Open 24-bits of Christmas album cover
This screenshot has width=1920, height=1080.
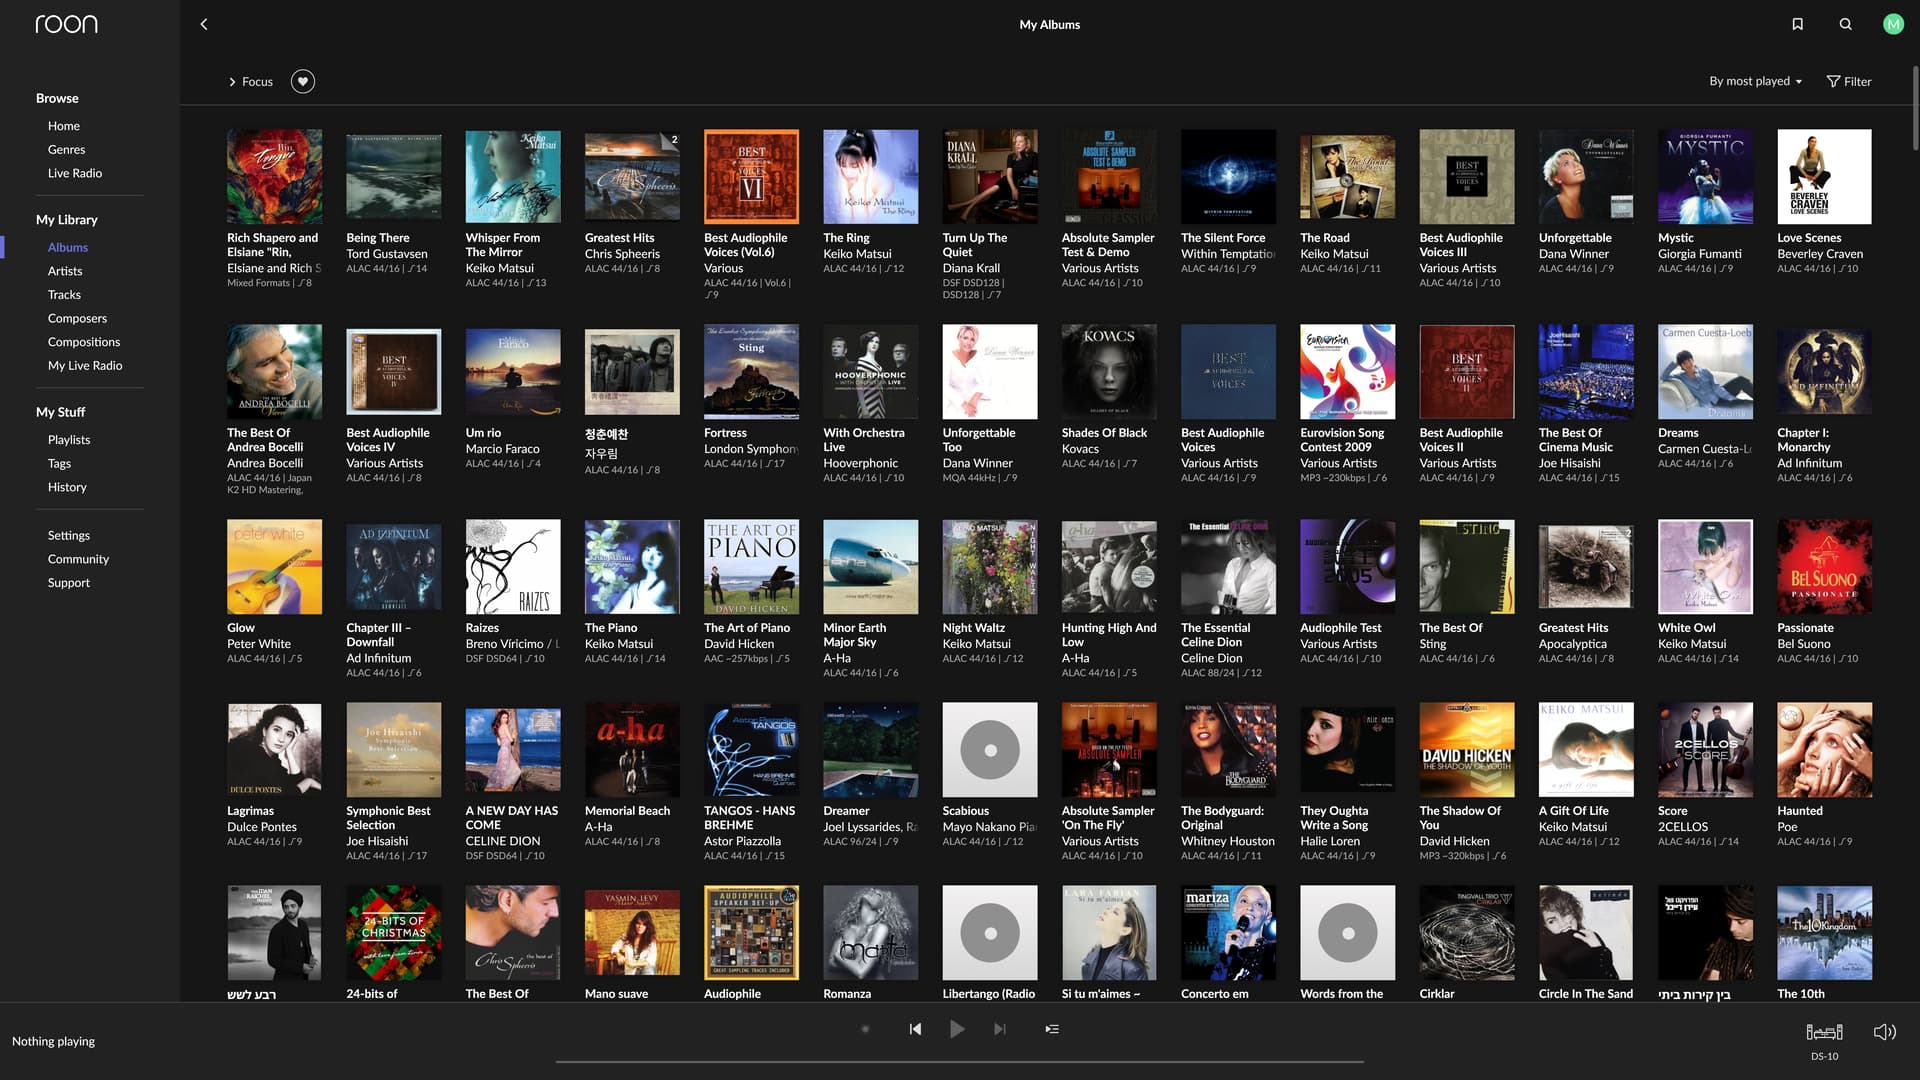(x=393, y=932)
